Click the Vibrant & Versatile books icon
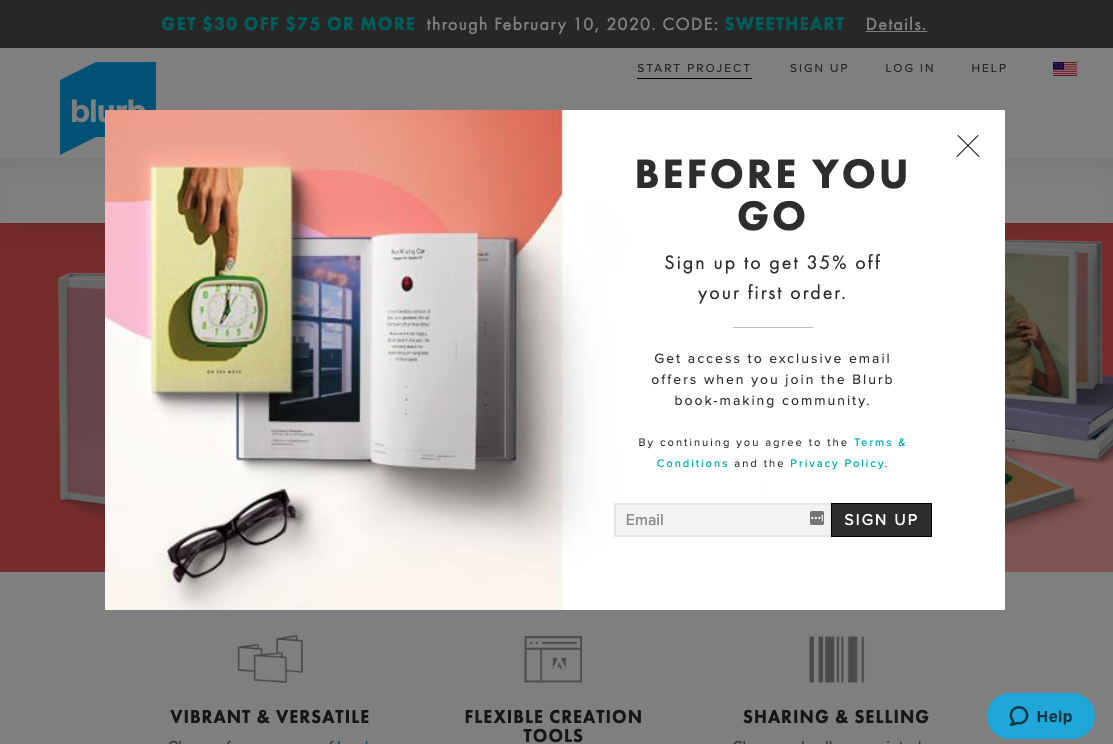 tap(270, 659)
